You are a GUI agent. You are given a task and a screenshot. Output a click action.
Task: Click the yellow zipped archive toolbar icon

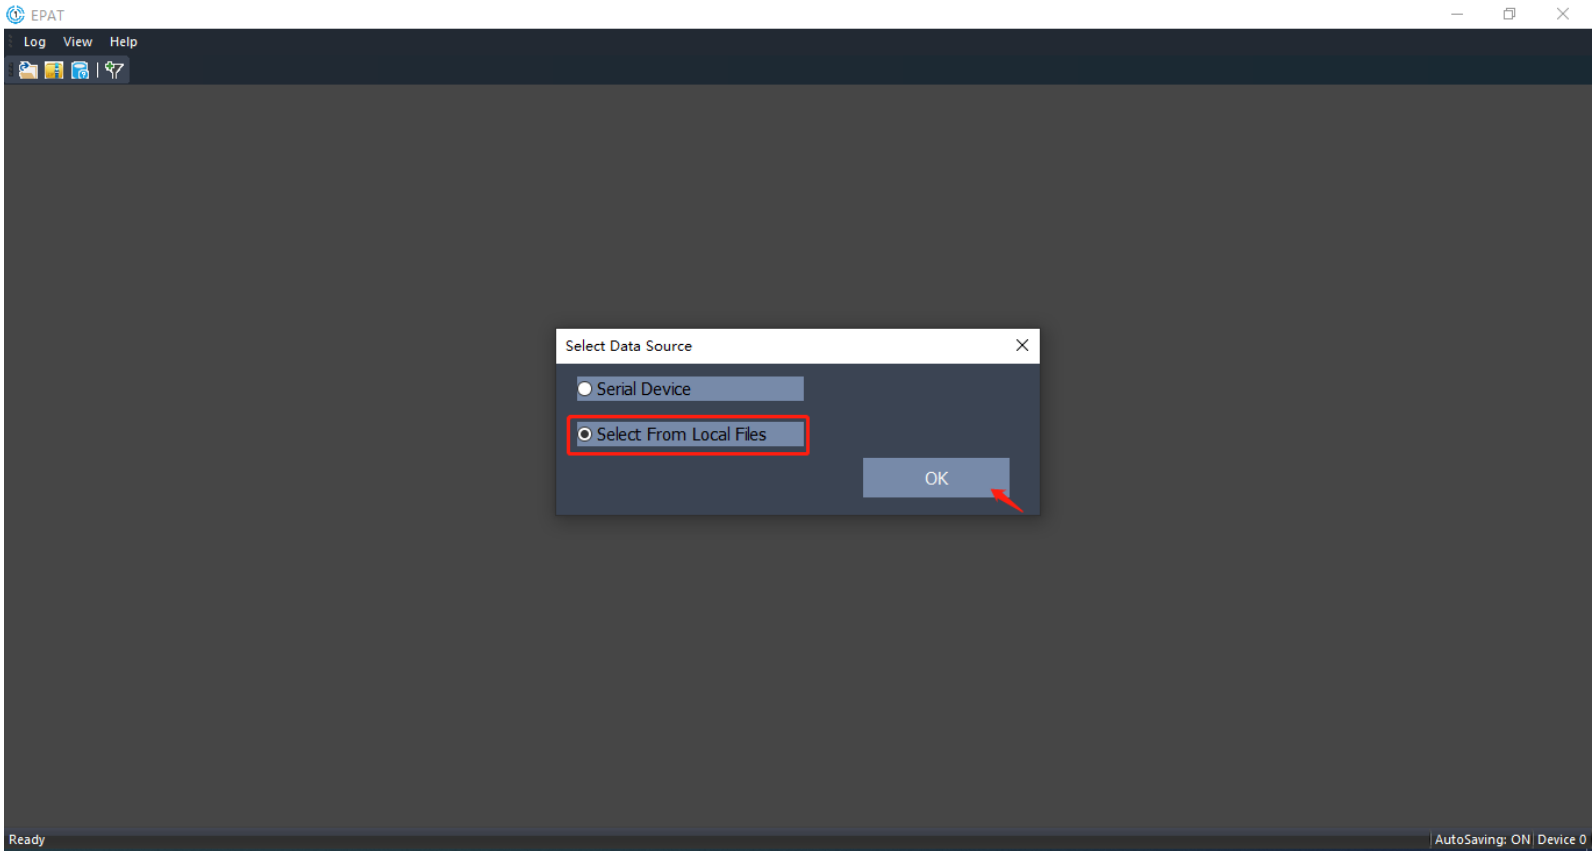click(x=54, y=70)
